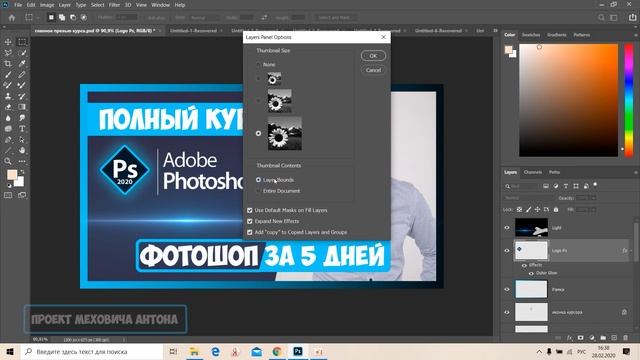Click the foreground color swatch in toolbox
This screenshot has width=640, height=360.
pyautogui.click(x=12, y=175)
